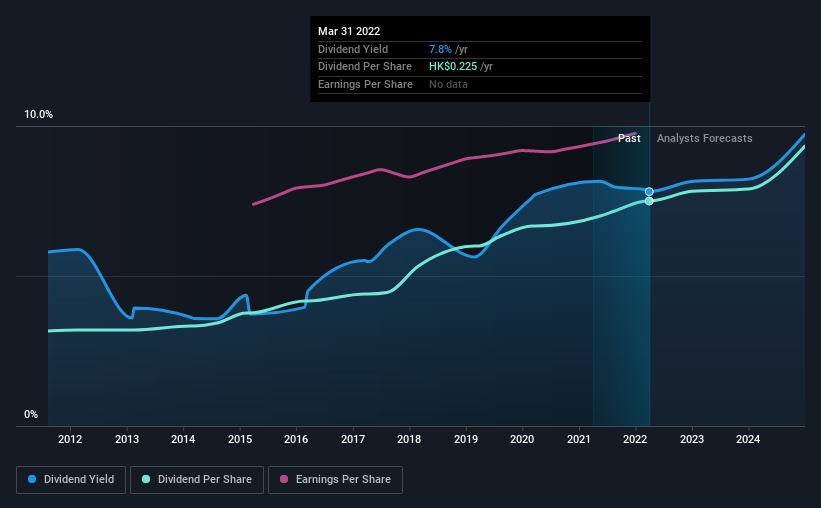Image resolution: width=821 pixels, height=508 pixels.
Task: Click the 2017 x-axis label
Action: tap(353, 439)
